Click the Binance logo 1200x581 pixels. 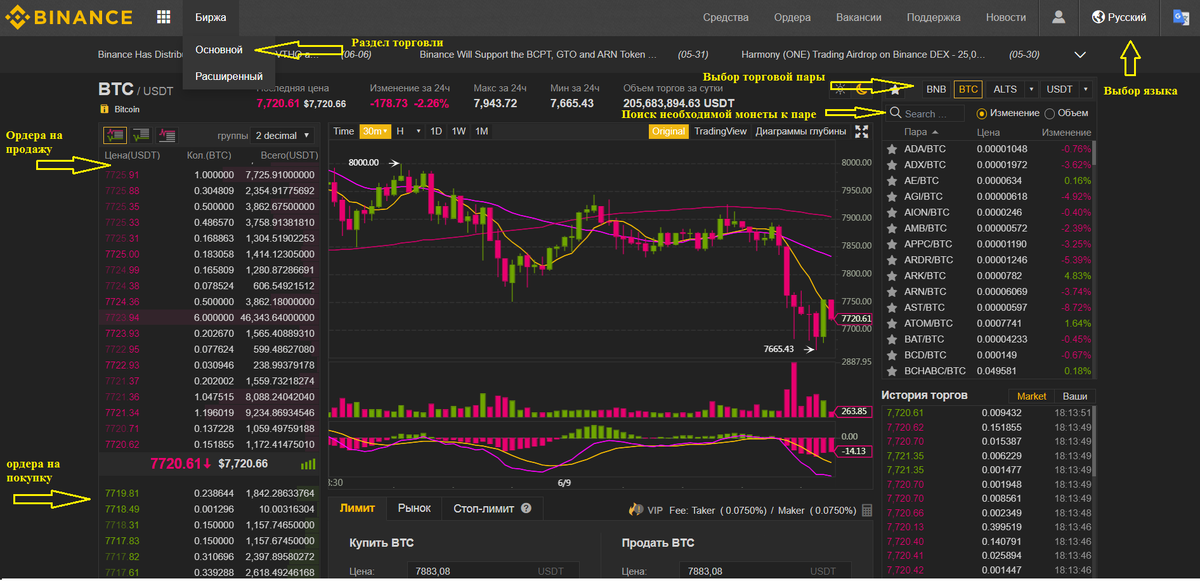69,17
